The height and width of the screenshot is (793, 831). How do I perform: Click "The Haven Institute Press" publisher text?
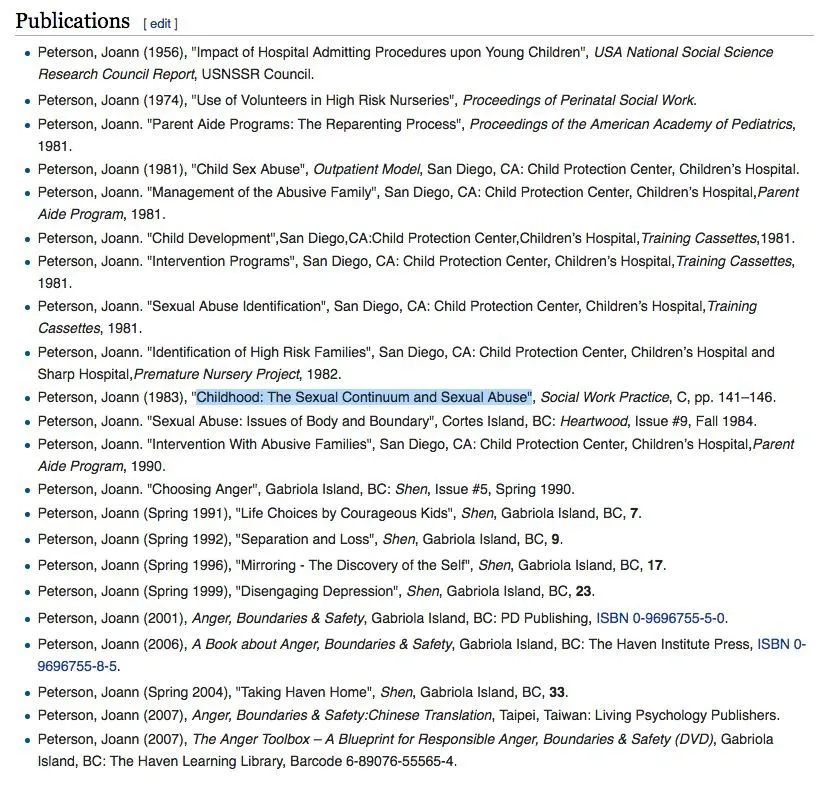tap(669, 644)
